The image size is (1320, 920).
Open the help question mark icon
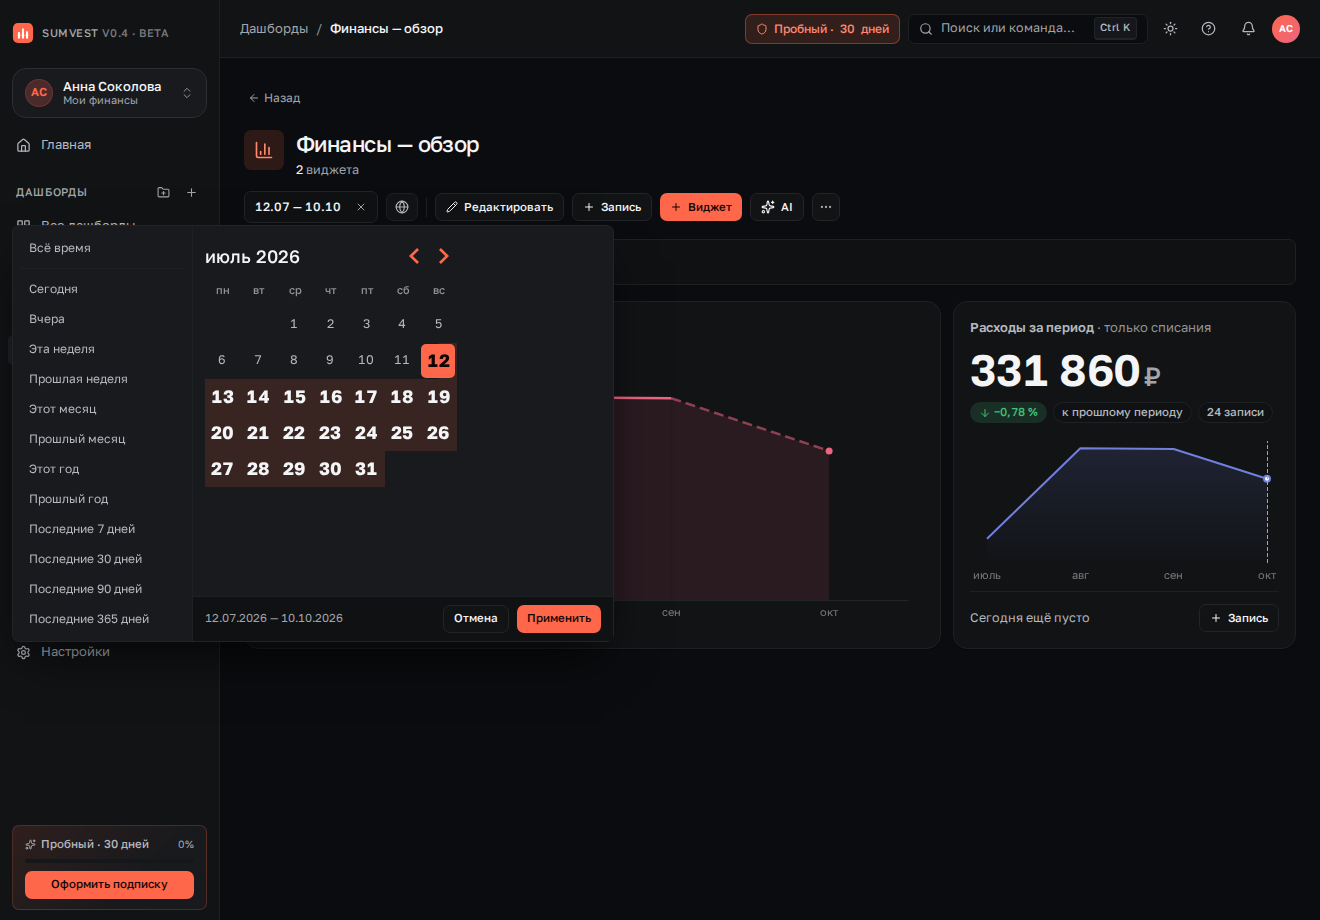pyautogui.click(x=1208, y=28)
